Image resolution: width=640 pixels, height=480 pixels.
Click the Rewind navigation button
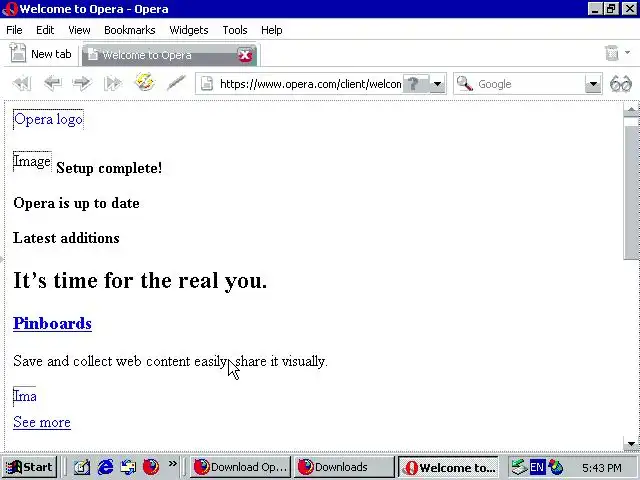(x=22, y=84)
